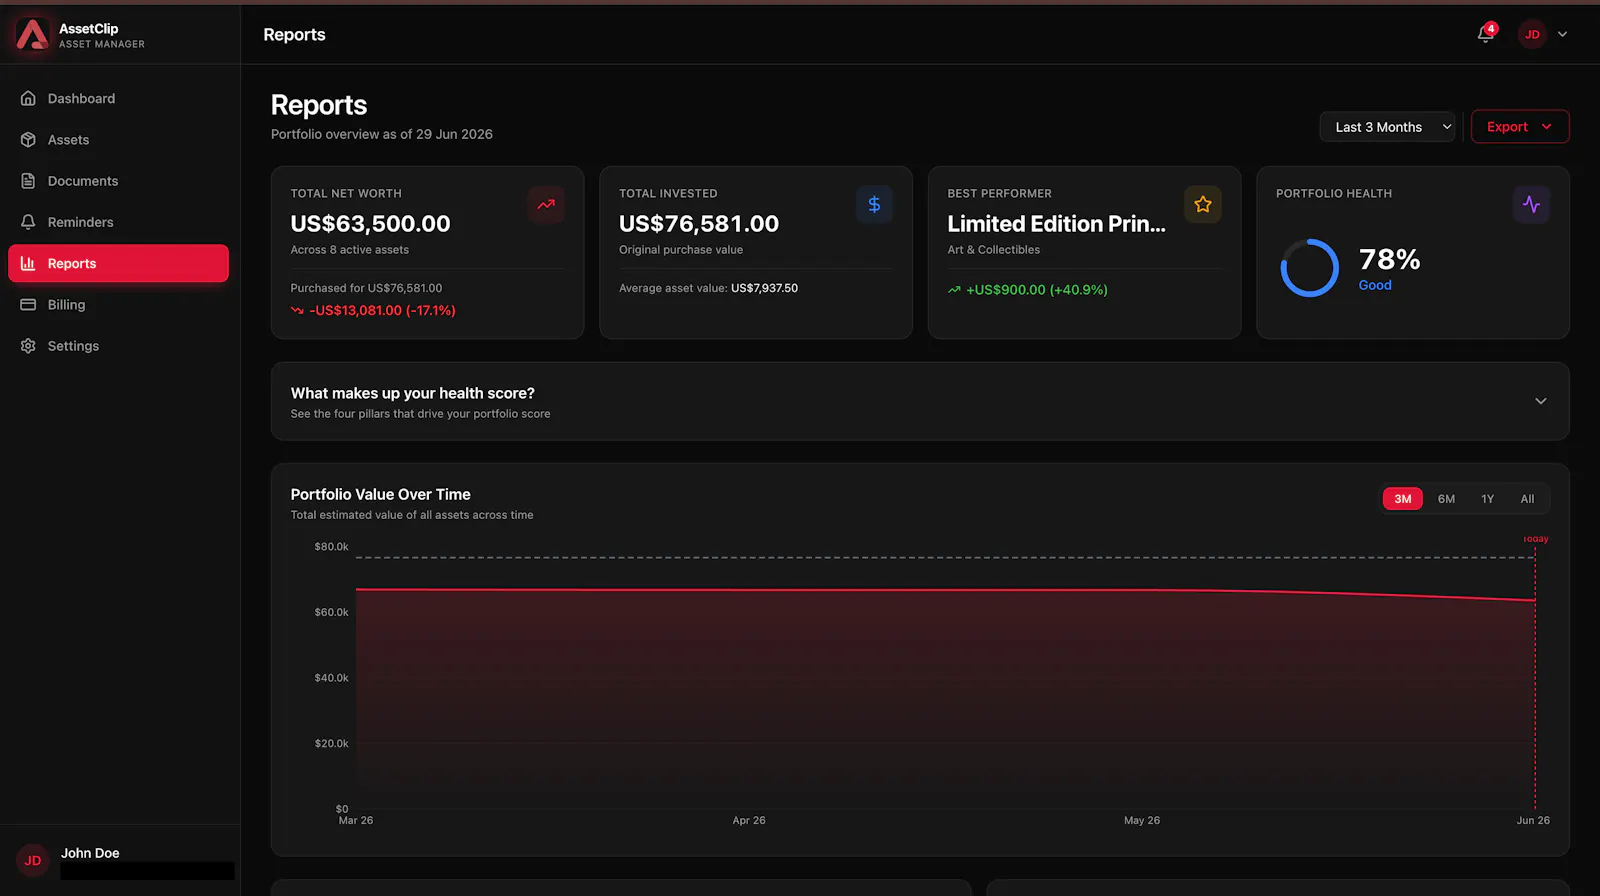1600x896 pixels.
Task: Click the Documents file icon
Action: tap(28, 181)
